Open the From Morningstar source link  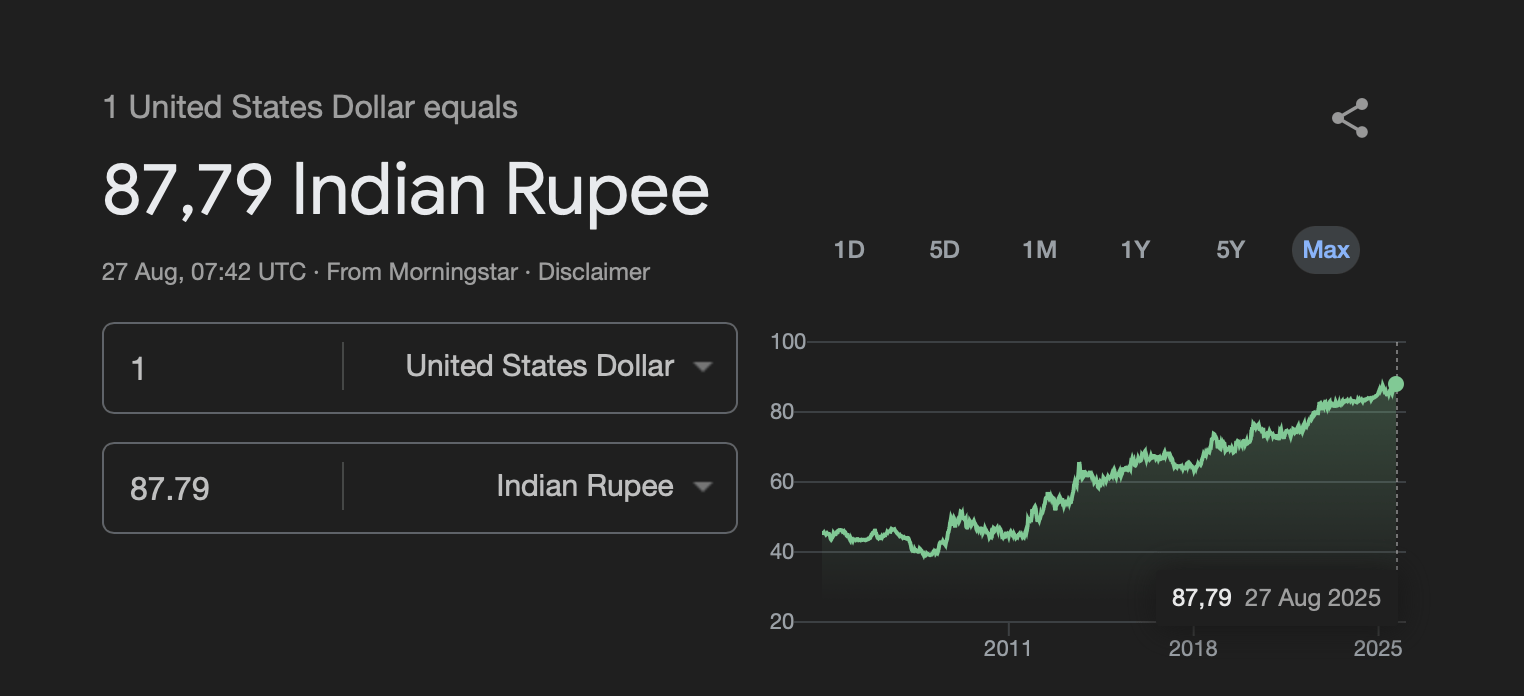[x=422, y=271]
